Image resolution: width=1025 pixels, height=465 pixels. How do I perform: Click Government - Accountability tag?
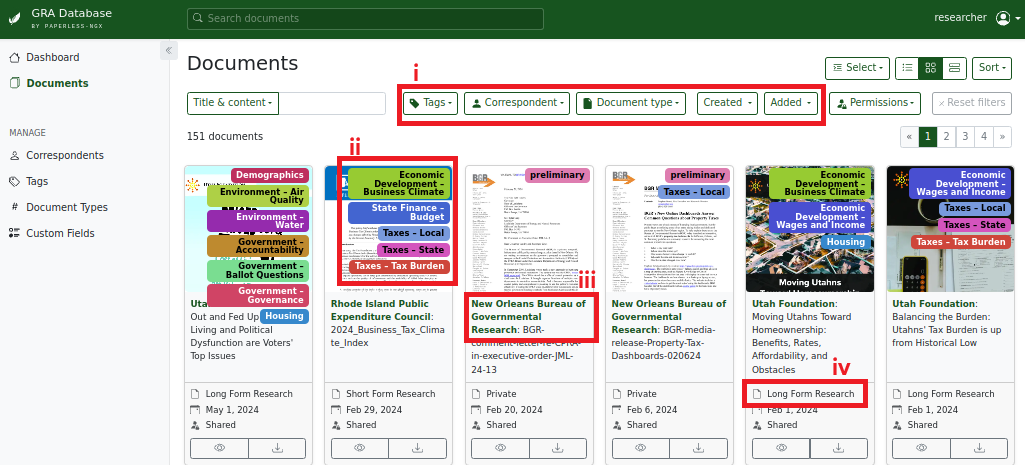pyautogui.click(x=258, y=246)
